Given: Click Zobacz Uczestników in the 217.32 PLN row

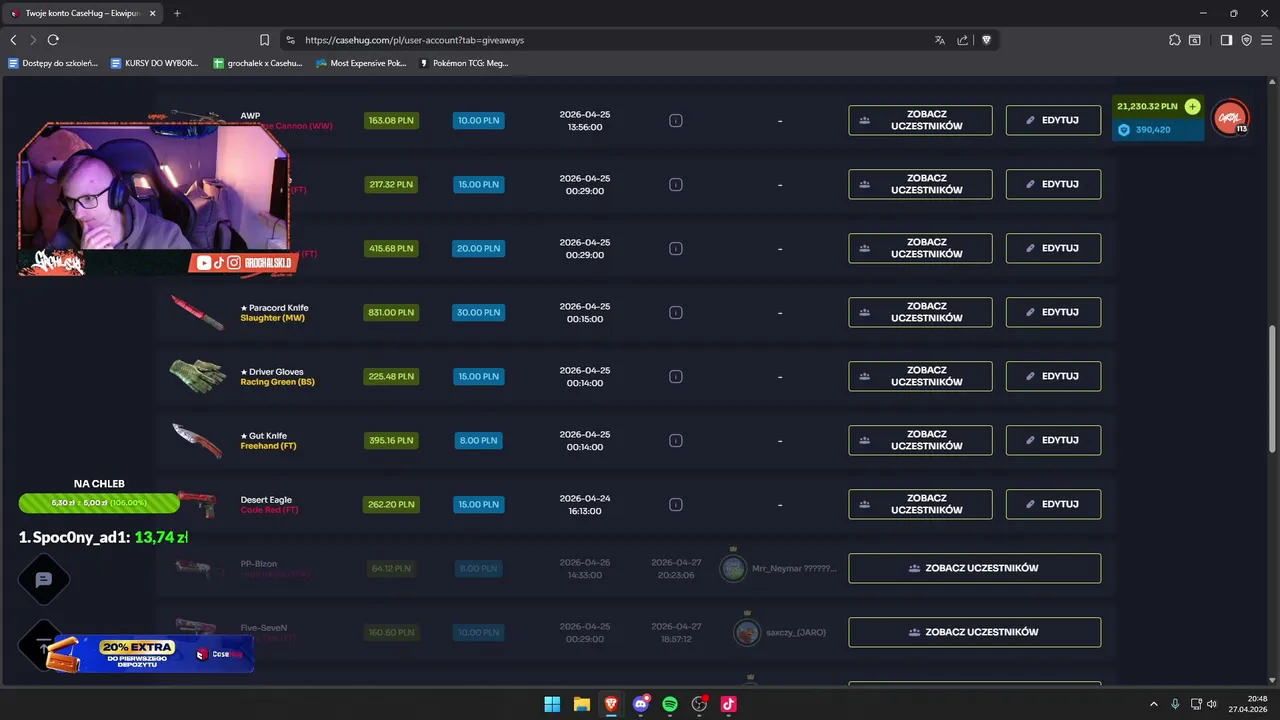Looking at the screenshot, I should tap(920, 184).
